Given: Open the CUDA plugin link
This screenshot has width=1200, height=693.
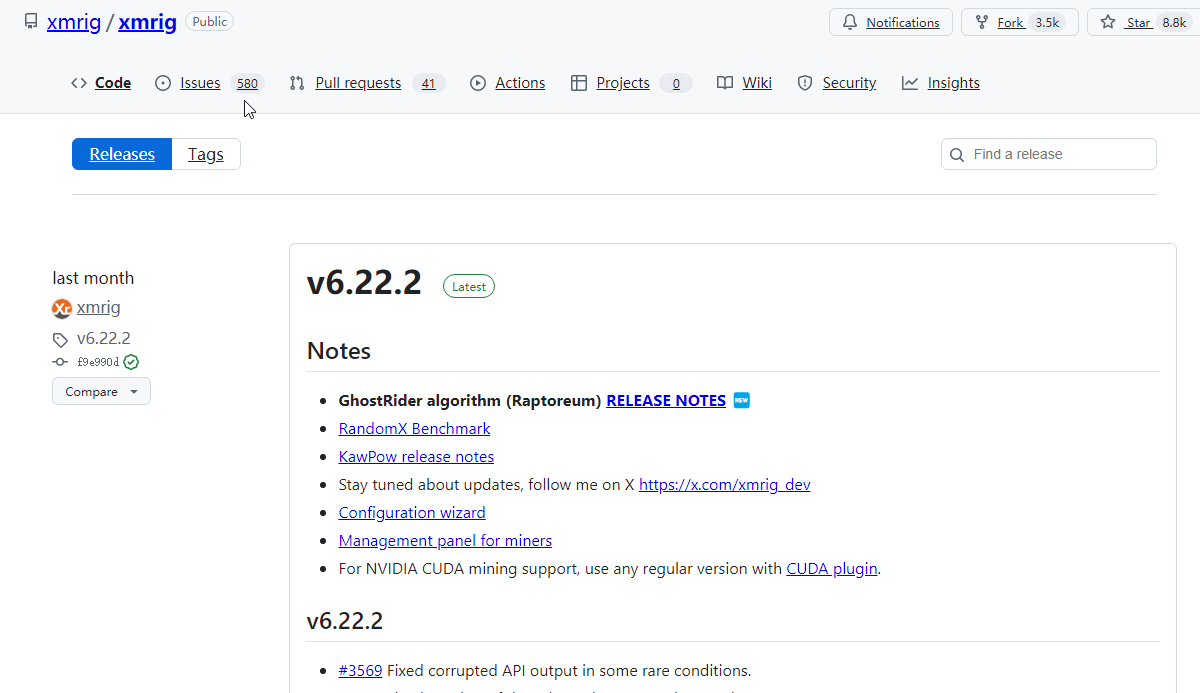Looking at the screenshot, I should tap(831, 568).
